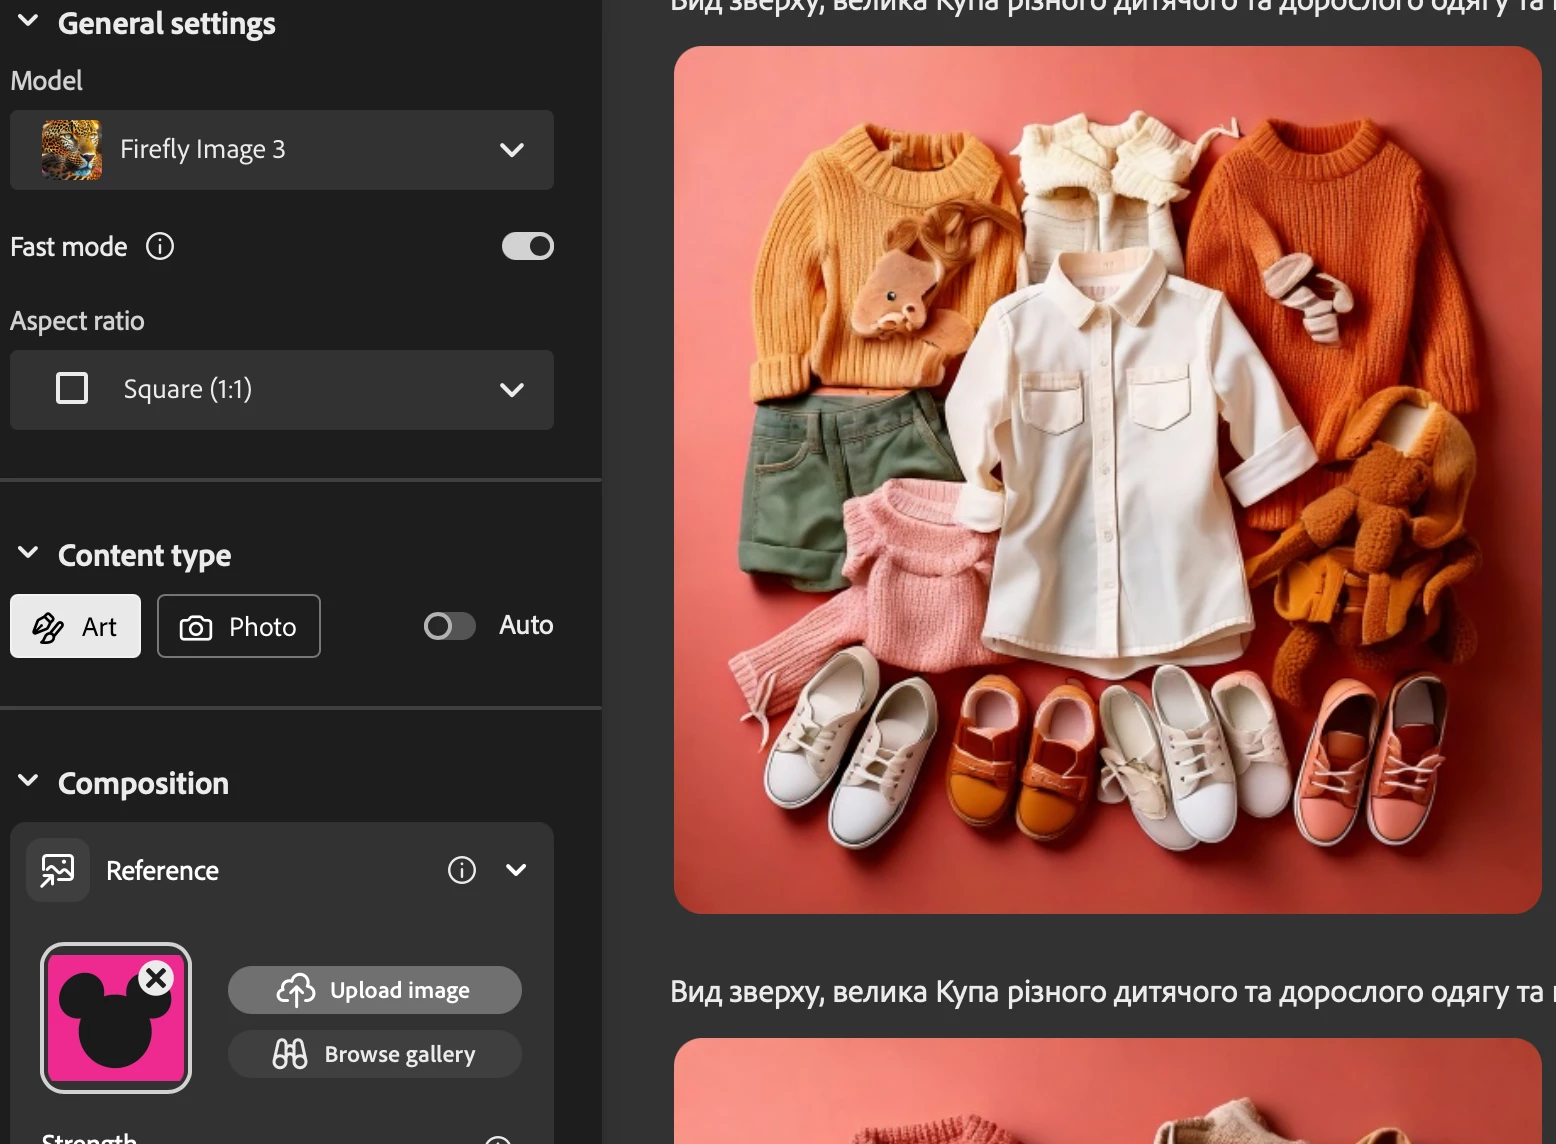This screenshot has width=1556, height=1144.
Task: Show Reference info tooltip
Action: pyautogui.click(x=462, y=870)
